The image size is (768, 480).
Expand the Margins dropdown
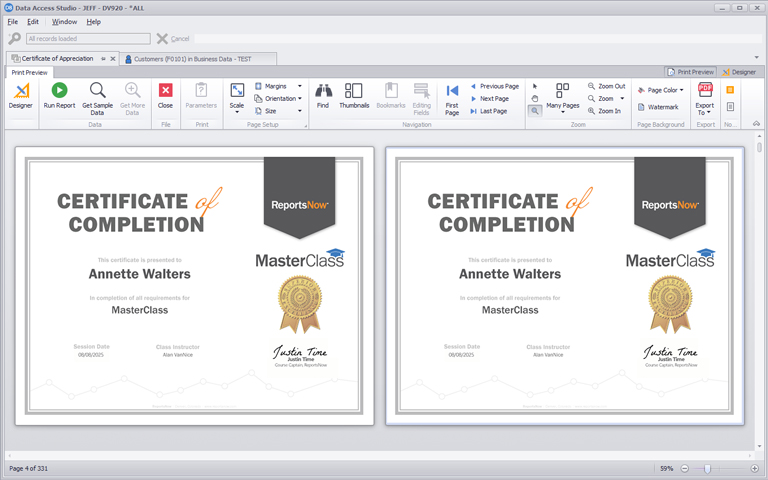[278, 86]
